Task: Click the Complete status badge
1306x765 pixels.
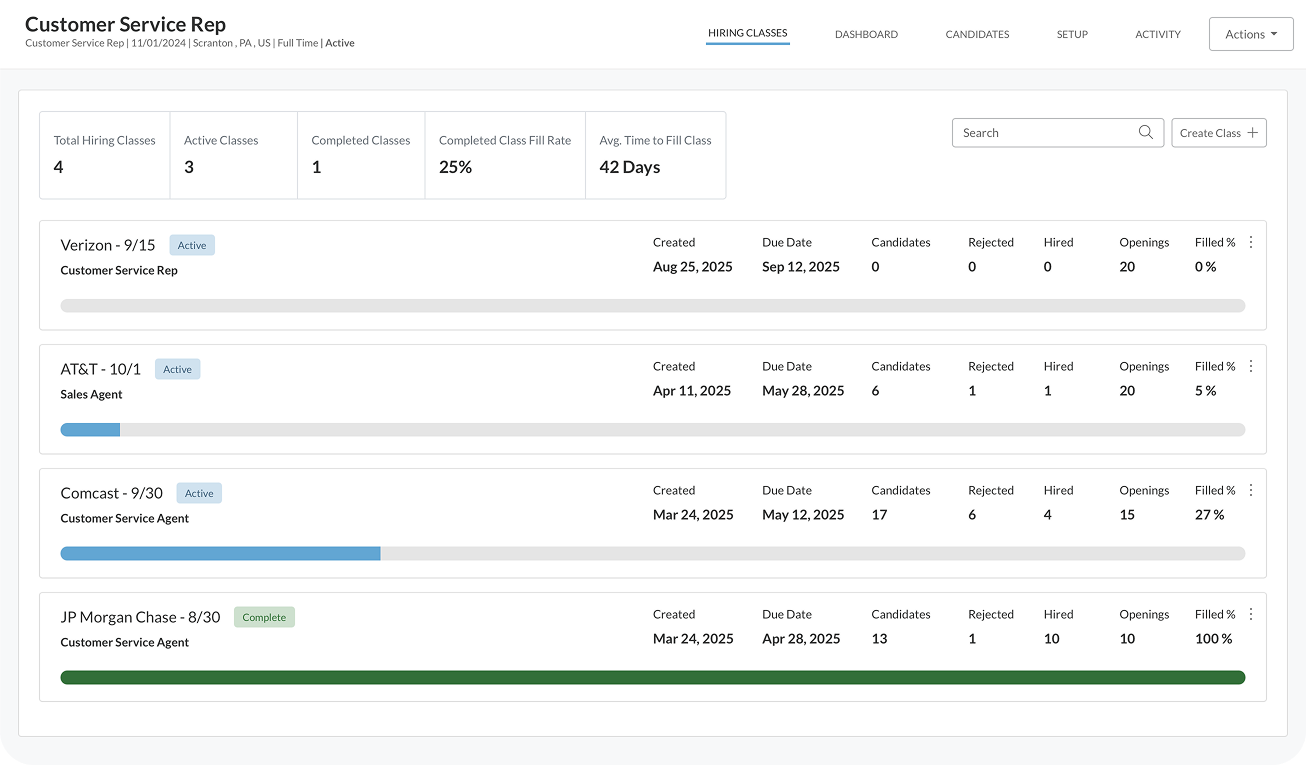Action: (x=264, y=617)
